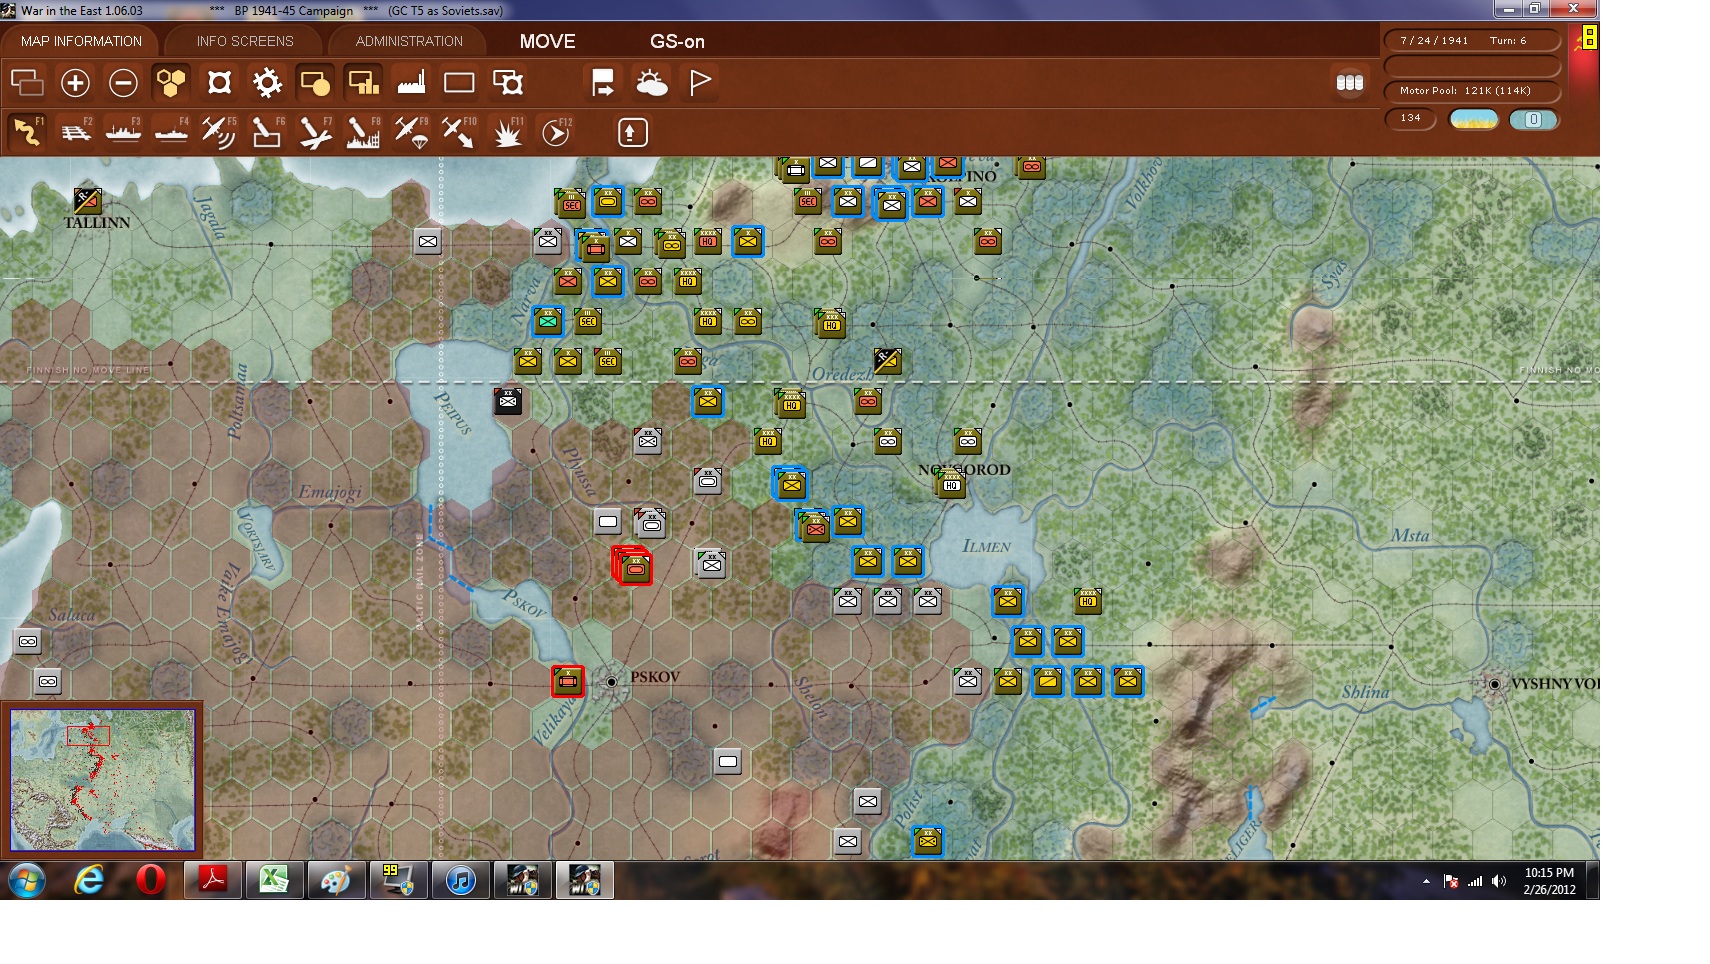Select the F5 air recon mode
The width and height of the screenshot is (1710, 964).
(x=219, y=132)
